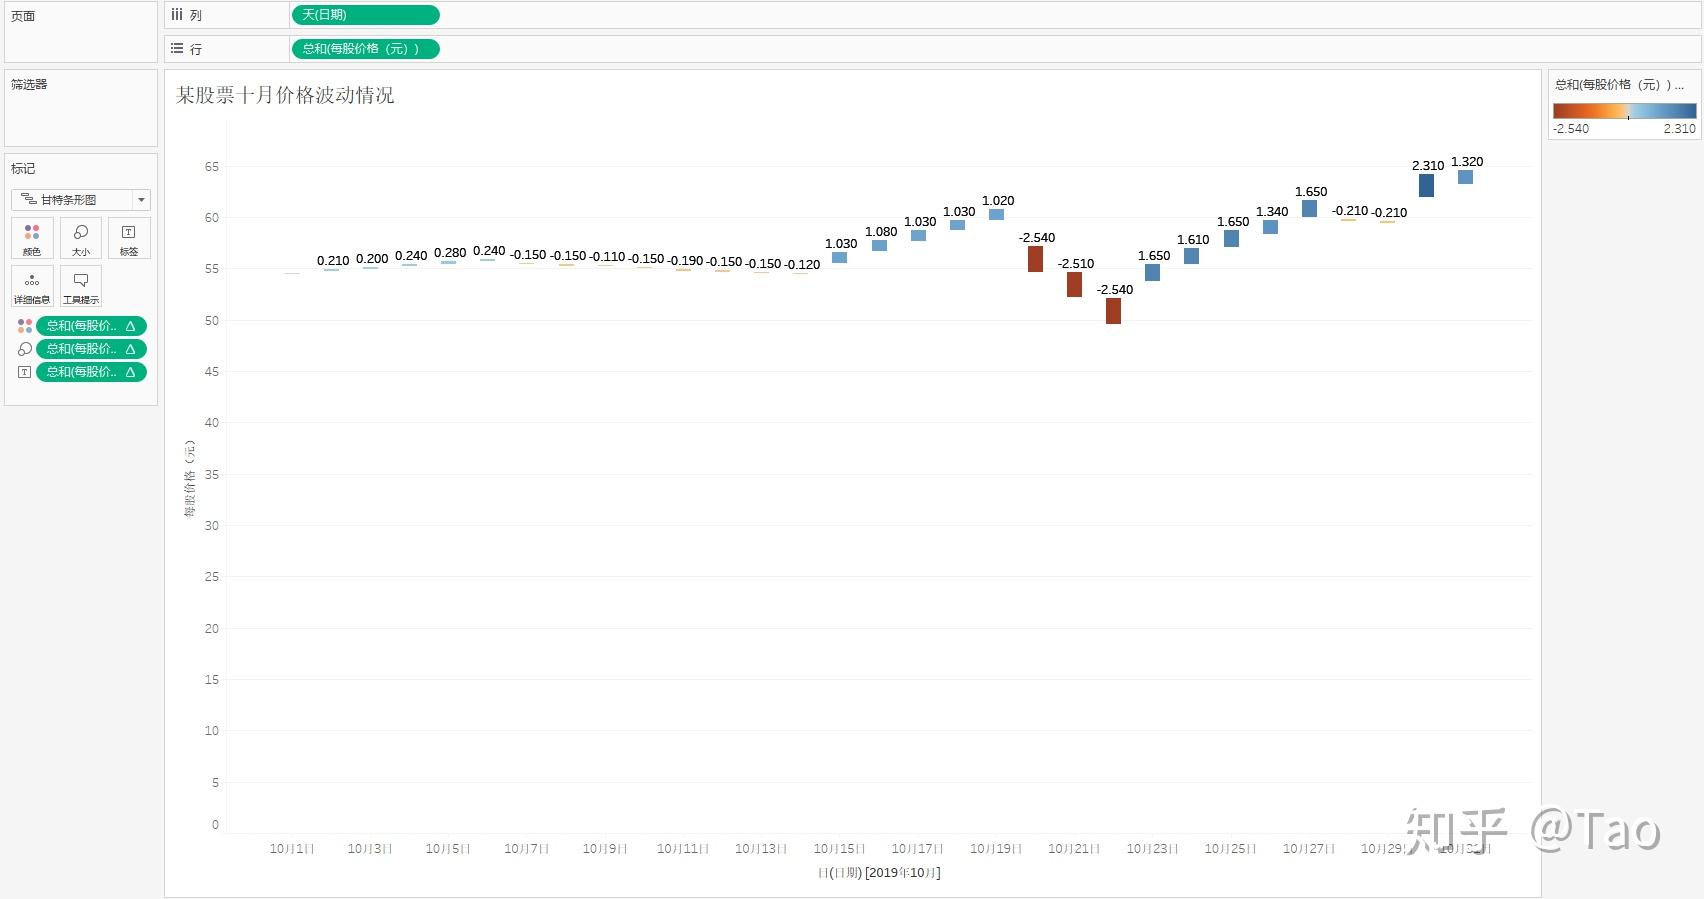The height and width of the screenshot is (899, 1704).
Task: Click the 总和(每股价格（元）) pill on Rows shelf
Action: tap(365, 49)
